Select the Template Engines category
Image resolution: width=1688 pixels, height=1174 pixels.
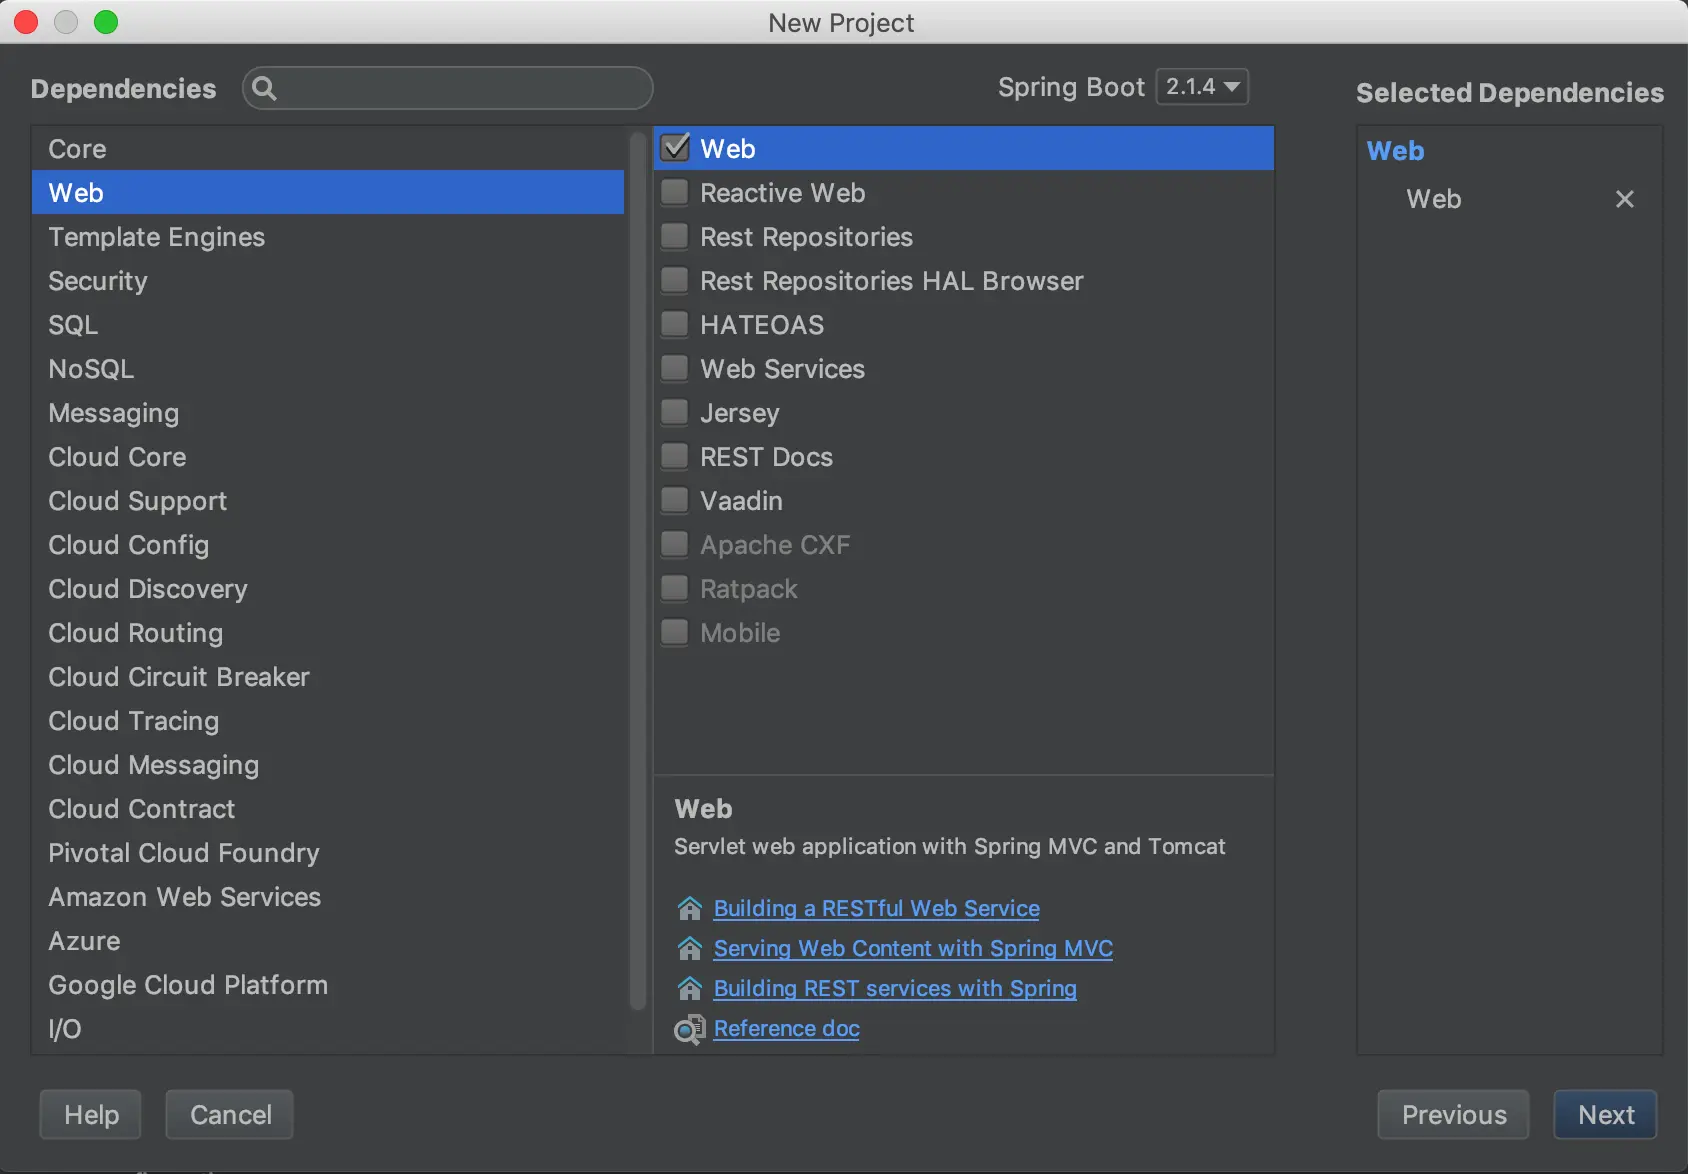tap(328, 236)
